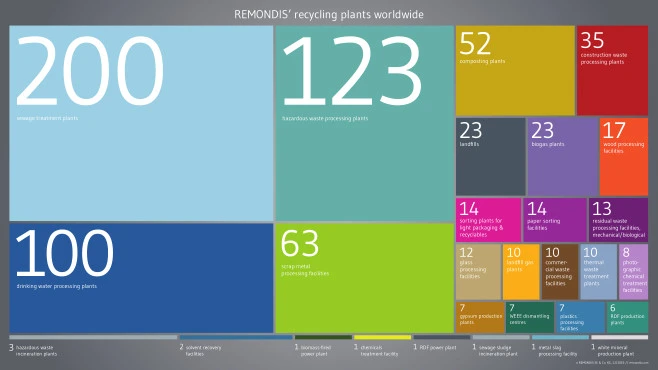Click the orange 10 landfill gas plants tile
Viewport: 658px width, 370px height.
point(521,272)
